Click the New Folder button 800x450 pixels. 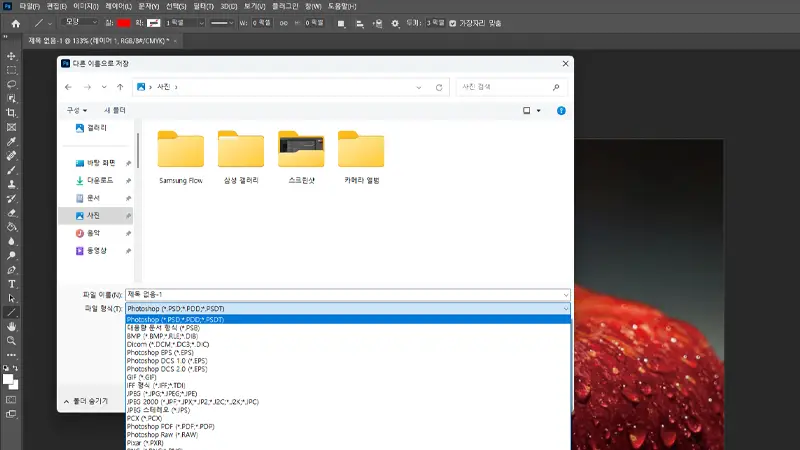coord(115,110)
